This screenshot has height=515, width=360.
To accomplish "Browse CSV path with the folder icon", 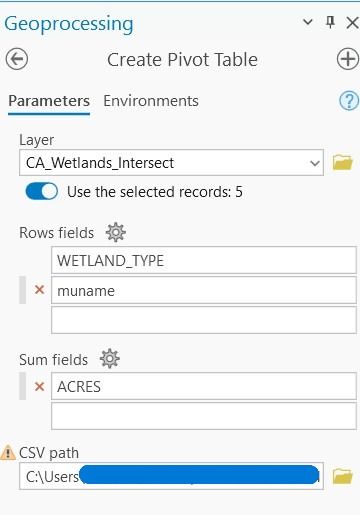I will (x=343, y=476).
